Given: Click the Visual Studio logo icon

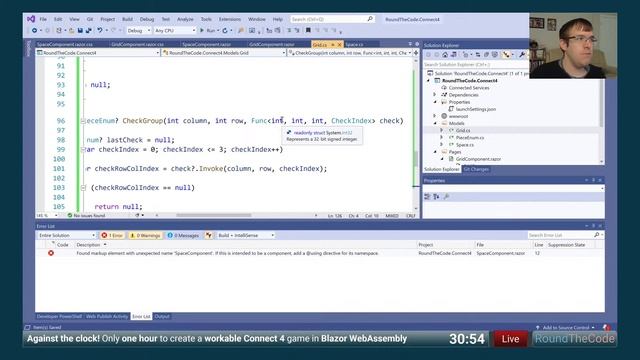Looking at the screenshot, I should pos(31,19).
